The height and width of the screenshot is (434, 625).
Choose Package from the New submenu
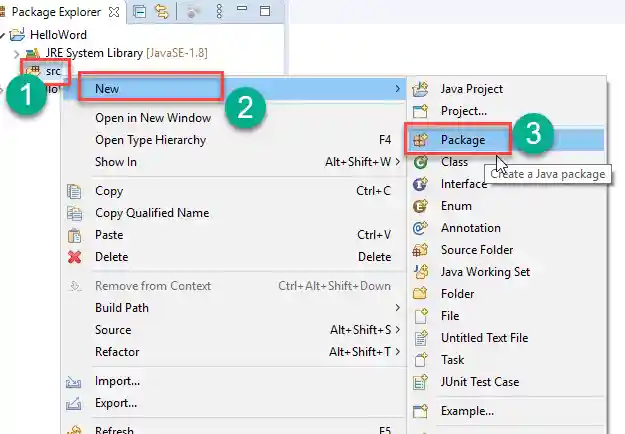pyautogui.click(x=462, y=140)
